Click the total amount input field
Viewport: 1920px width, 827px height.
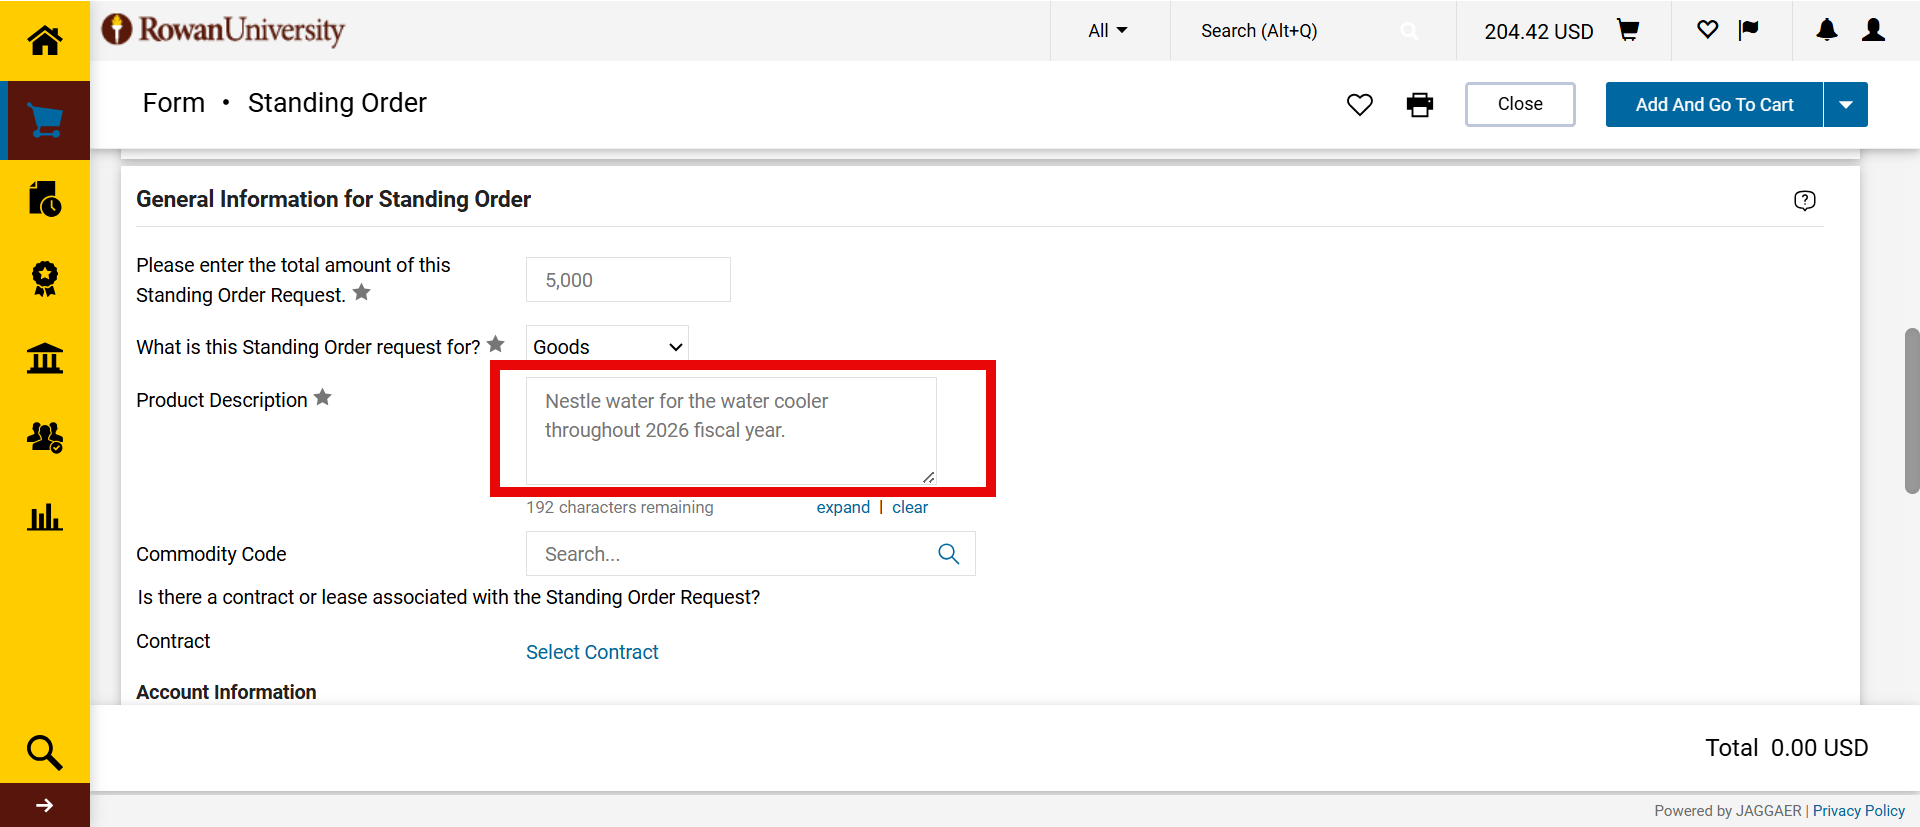click(x=628, y=280)
